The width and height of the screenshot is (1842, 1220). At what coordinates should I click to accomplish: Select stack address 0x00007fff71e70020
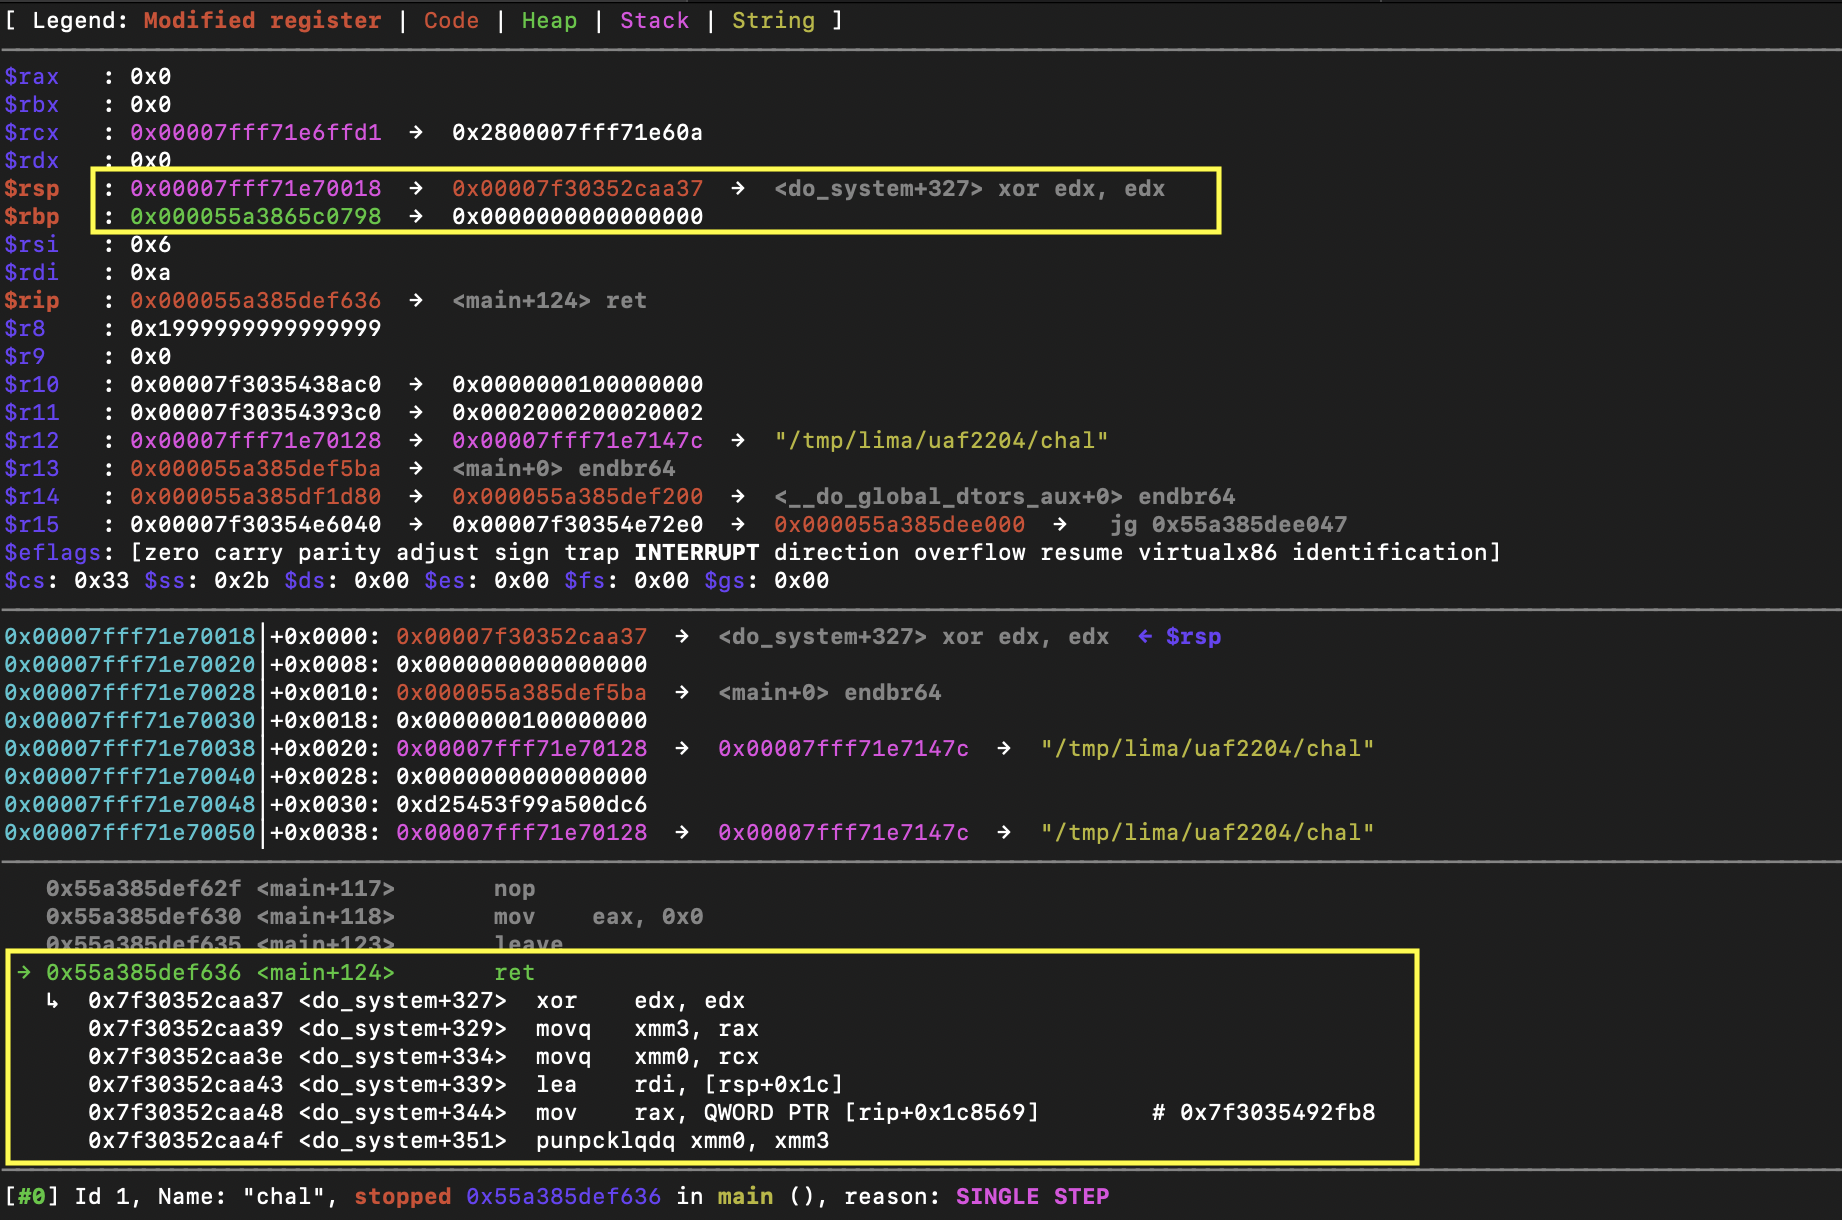click(130, 665)
